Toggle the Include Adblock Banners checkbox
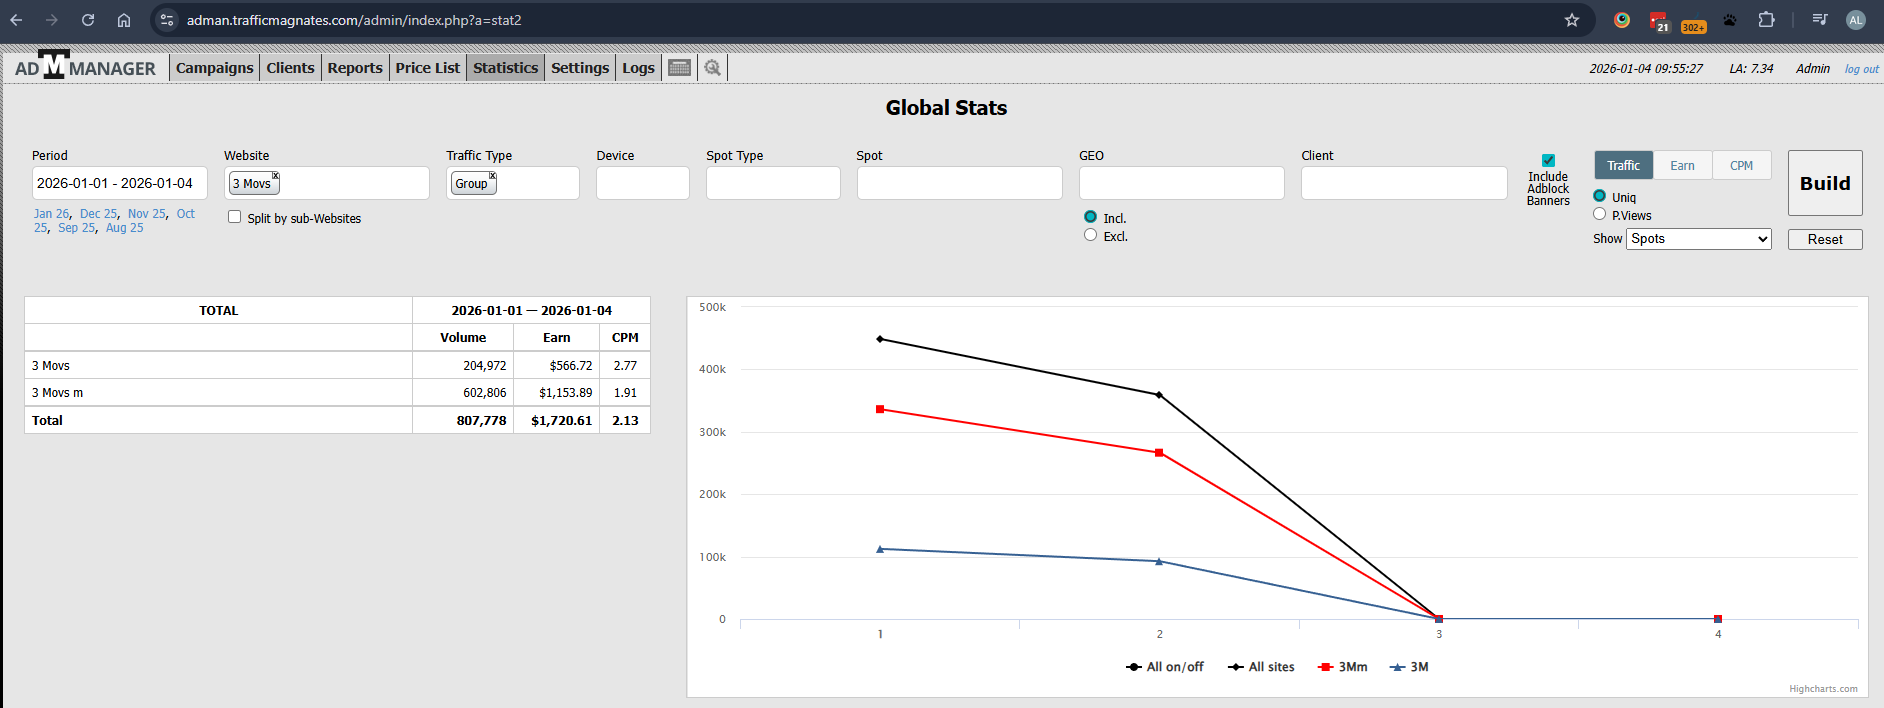 [1548, 160]
